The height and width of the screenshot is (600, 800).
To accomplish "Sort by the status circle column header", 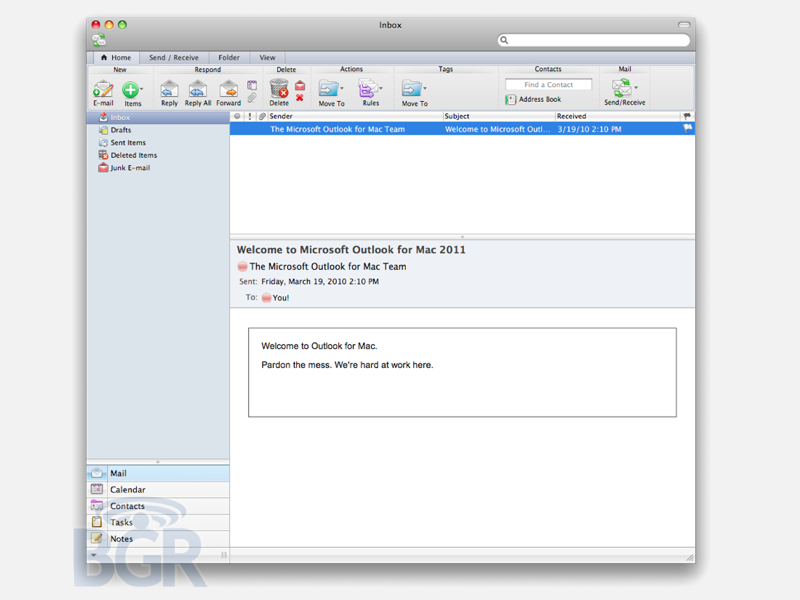I will point(237,116).
